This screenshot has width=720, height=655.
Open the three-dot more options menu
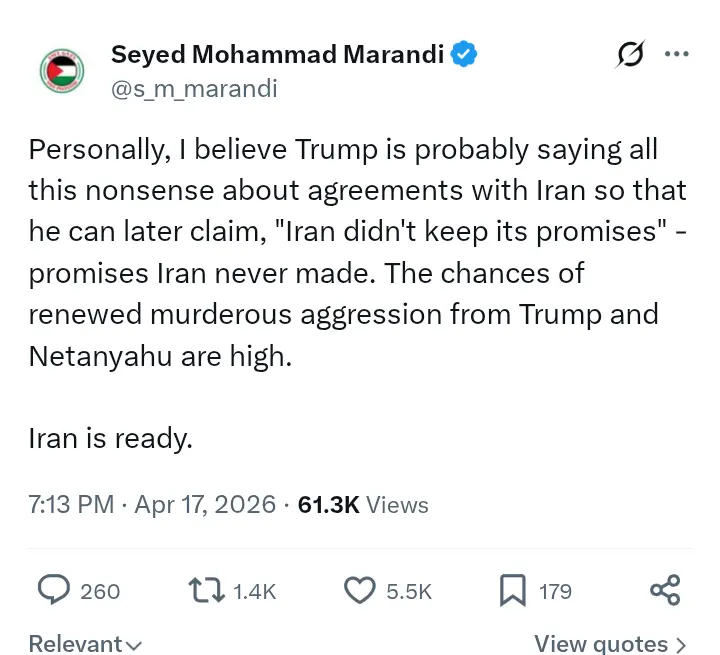coord(677,55)
